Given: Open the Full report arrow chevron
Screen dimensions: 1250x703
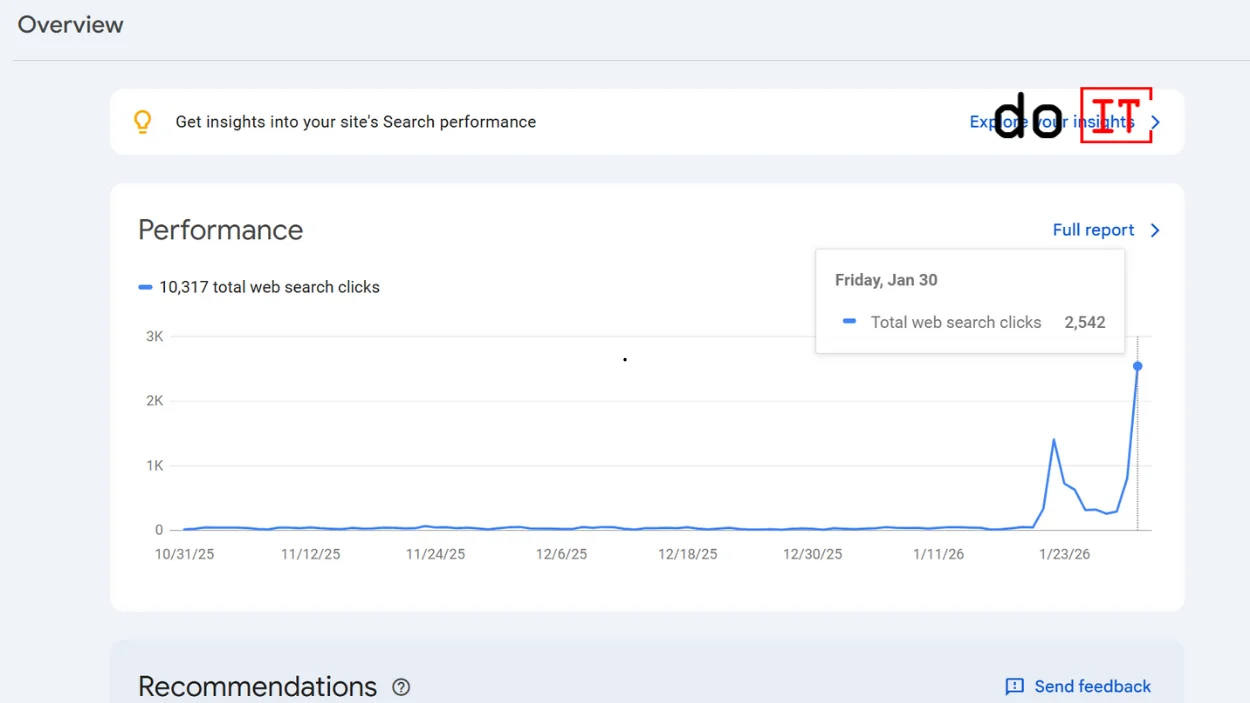Looking at the screenshot, I should (1155, 230).
